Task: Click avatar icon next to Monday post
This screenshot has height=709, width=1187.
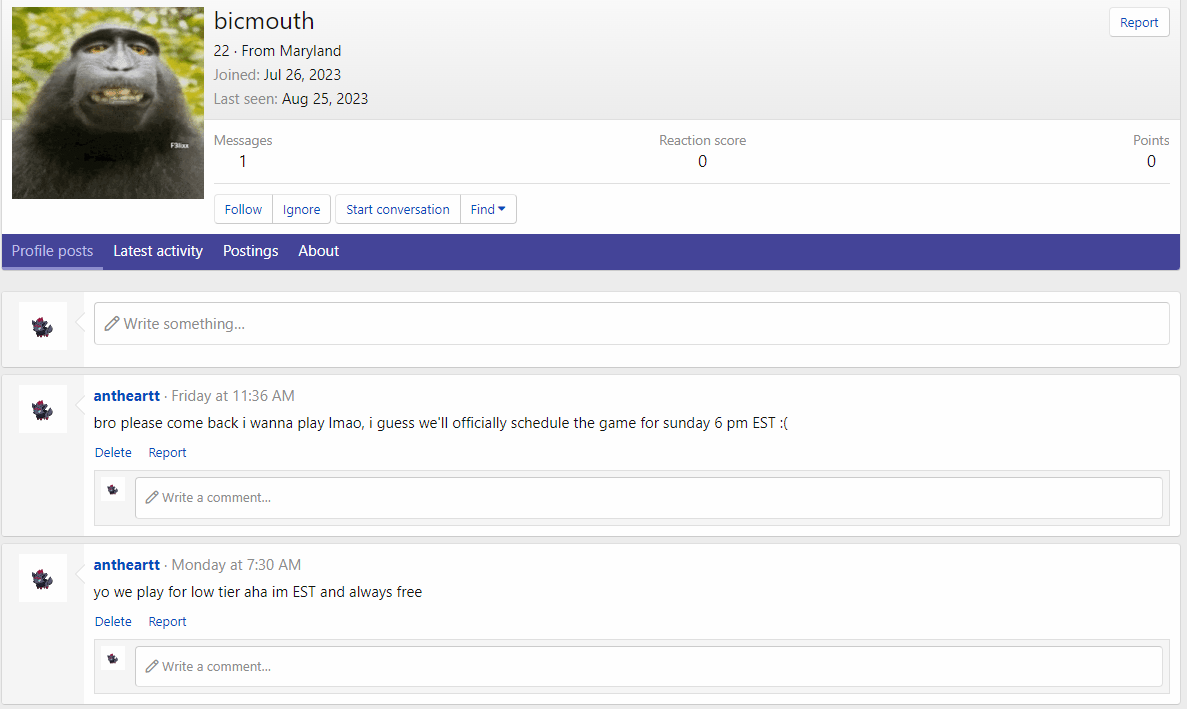Action: (x=43, y=578)
